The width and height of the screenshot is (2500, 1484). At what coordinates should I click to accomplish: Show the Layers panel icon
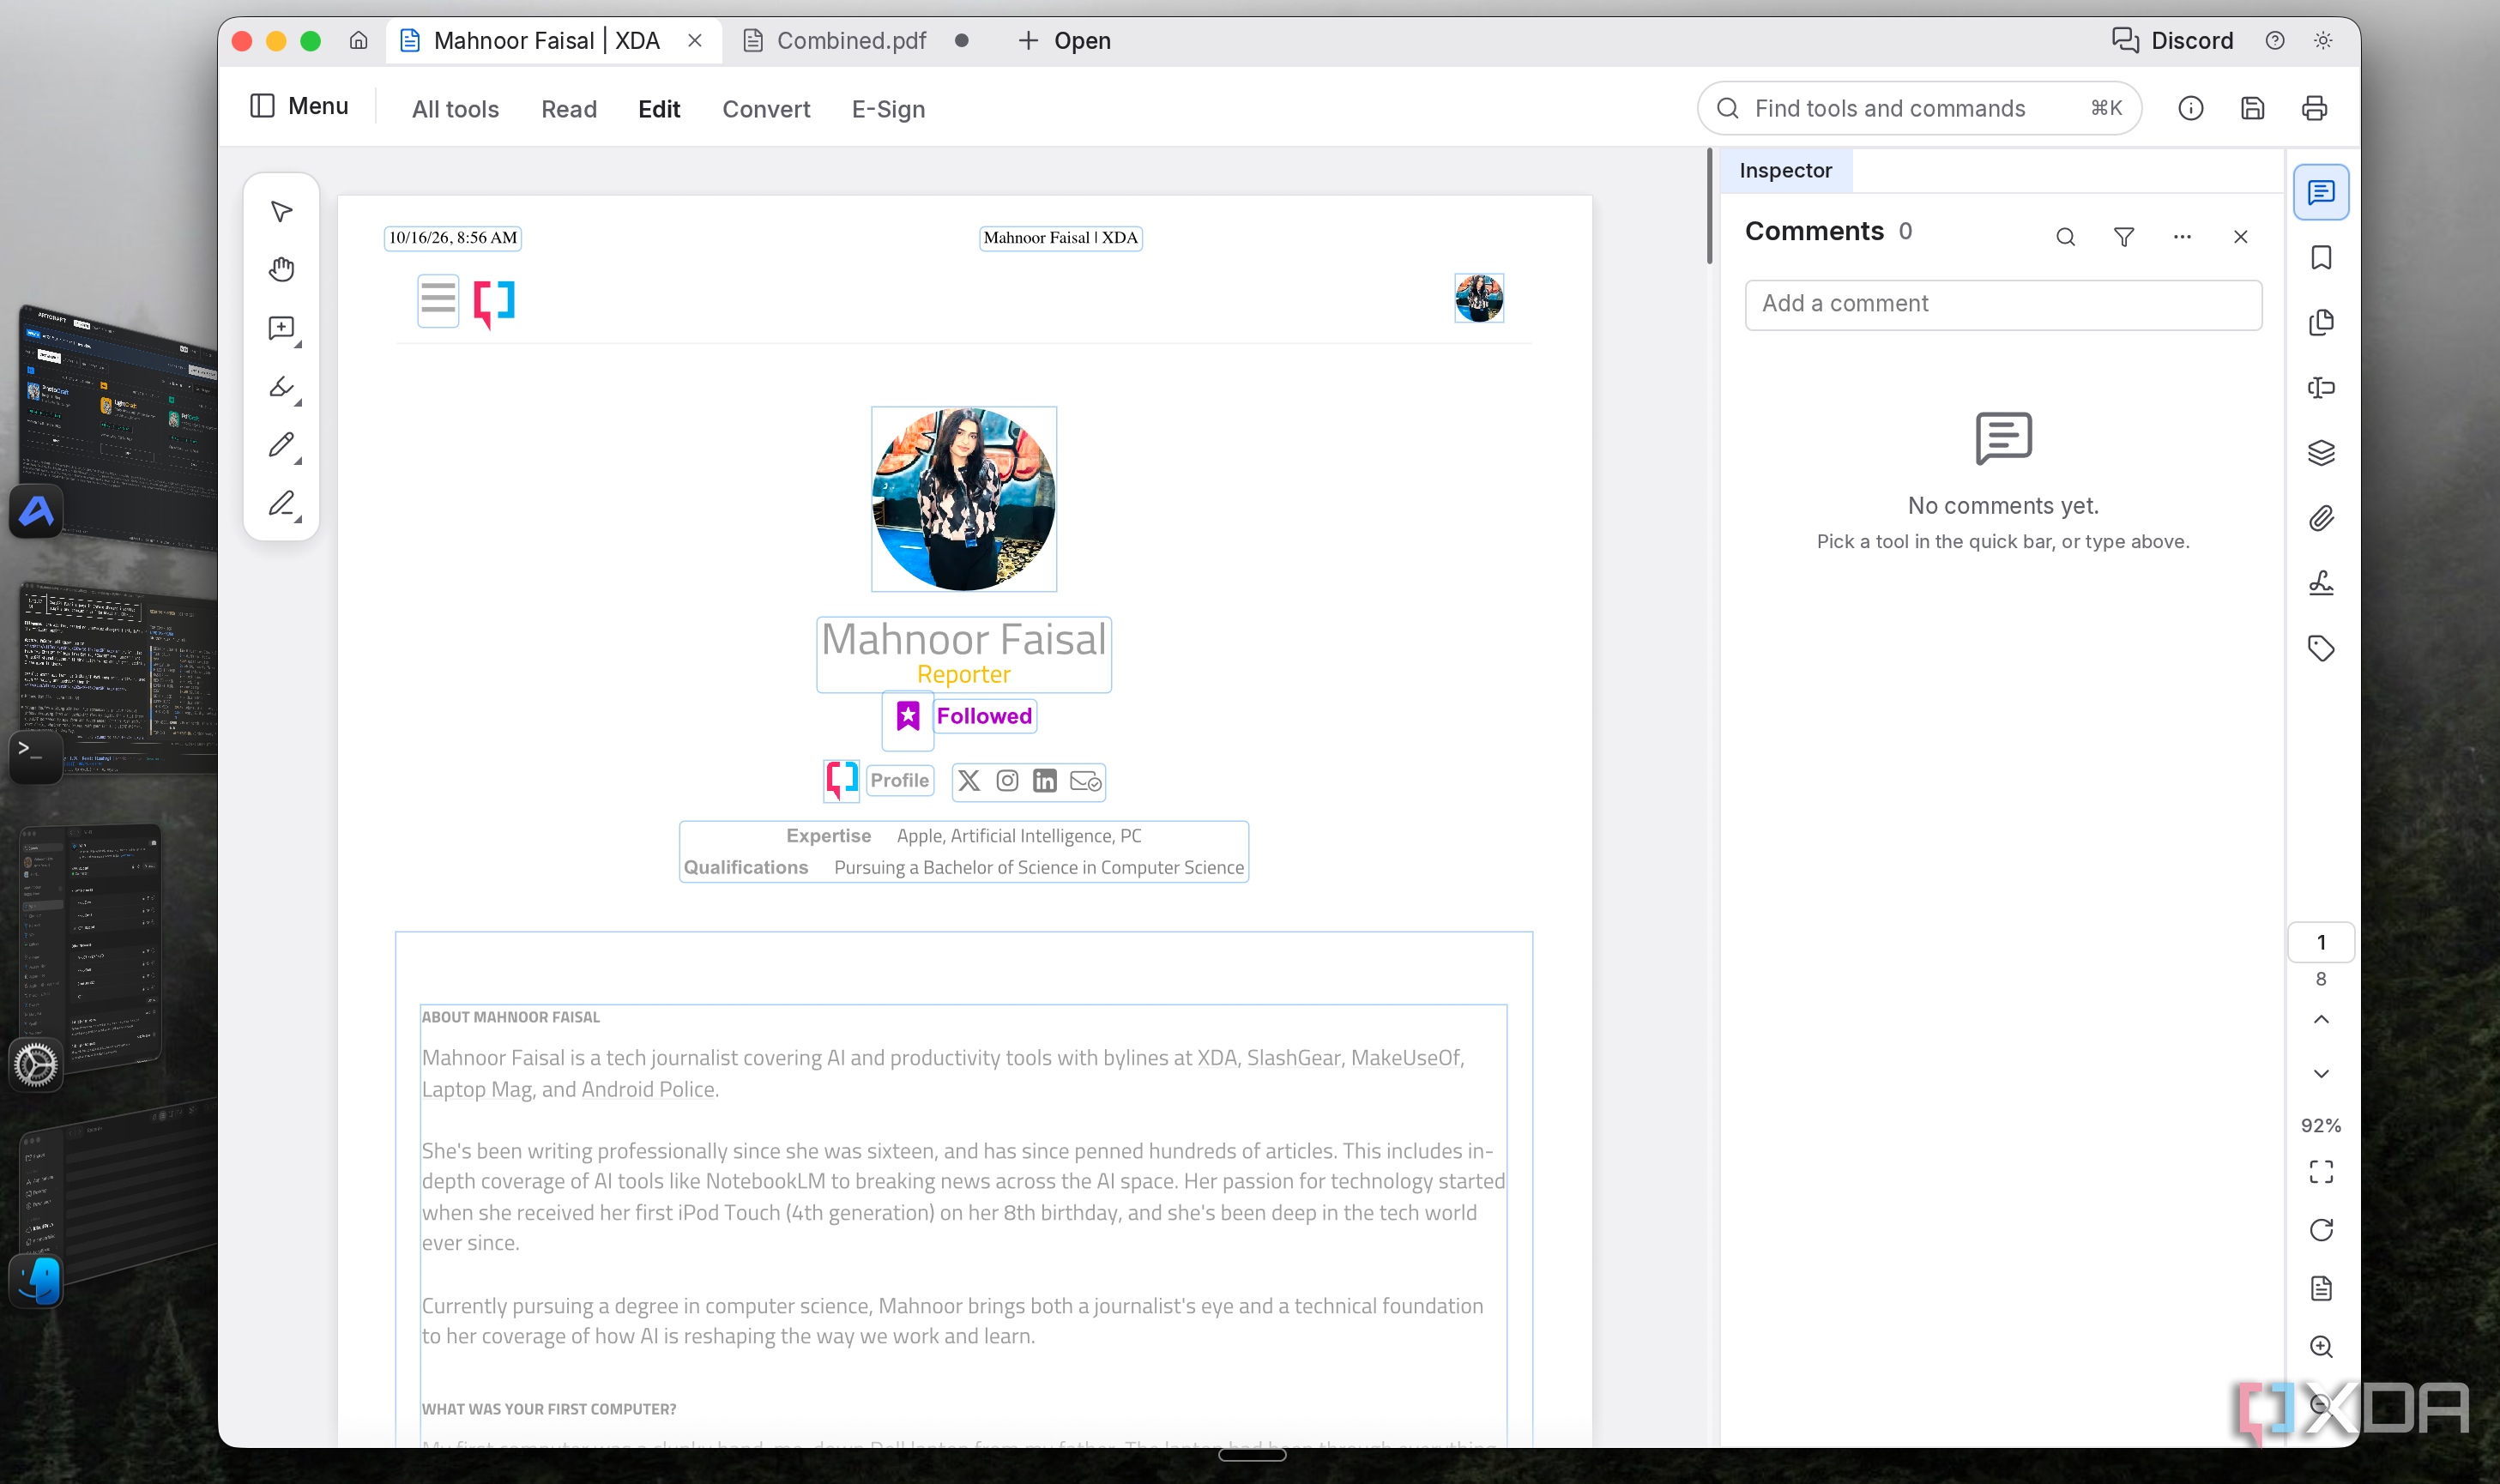tap(2320, 453)
